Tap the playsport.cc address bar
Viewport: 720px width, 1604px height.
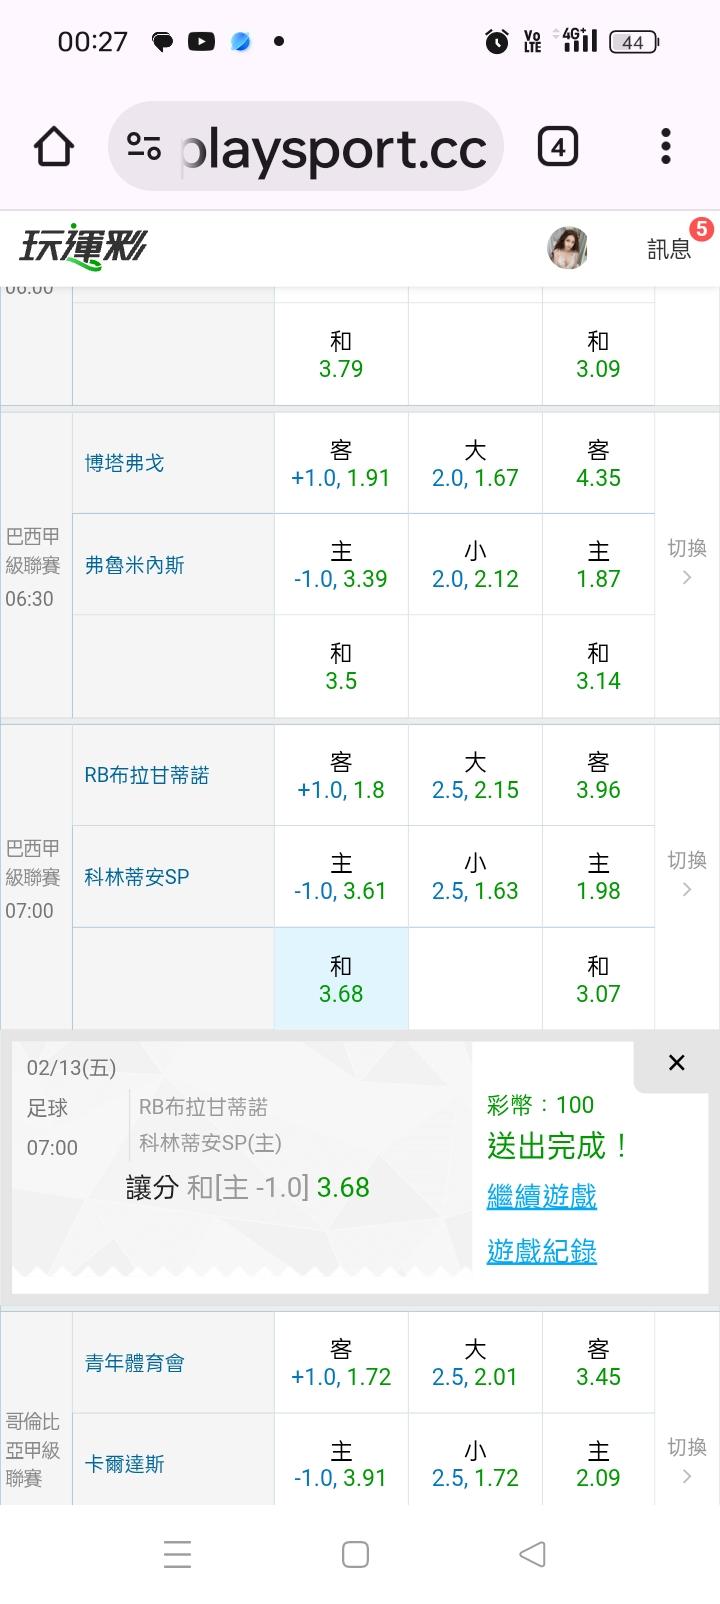point(333,148)
